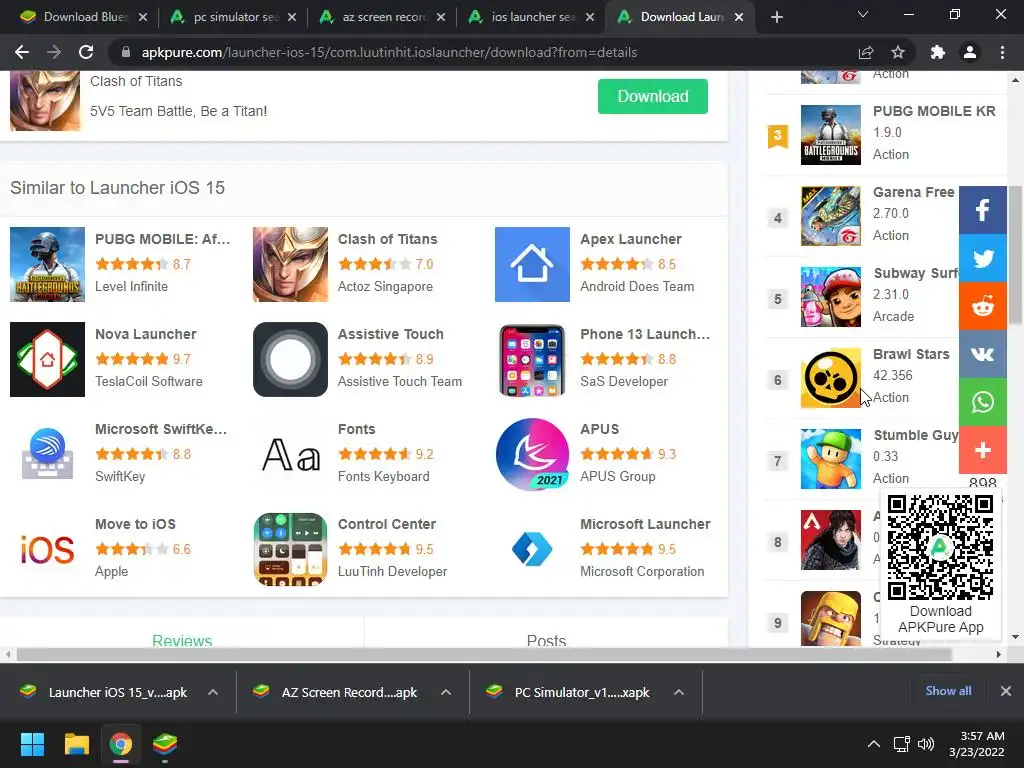This screenshot has width=1024, height=768.
Task: Switch to the az screen recorder tab
Action: (381, 17)
